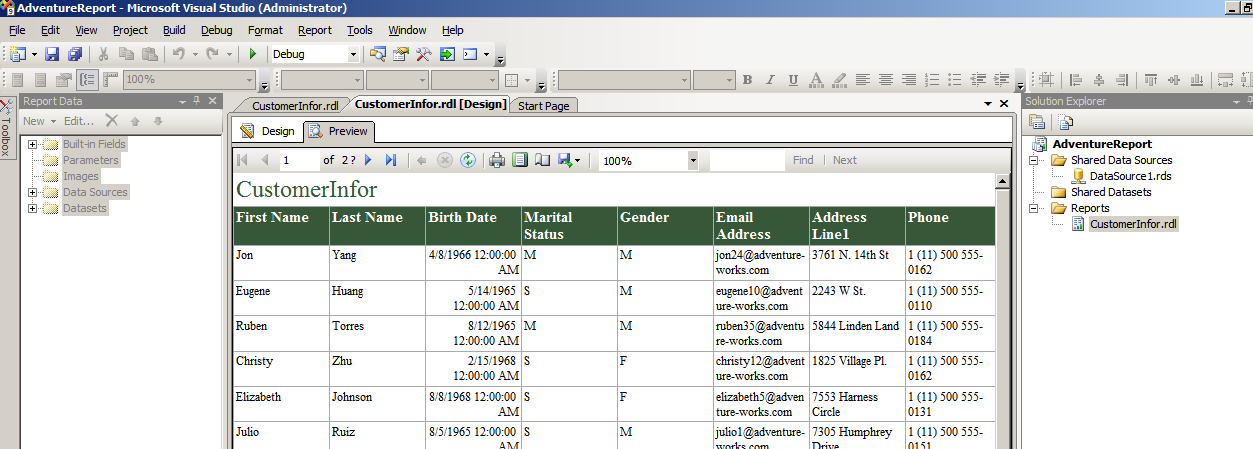This screenshot has height=449, width=1253.
Task: Open Solution Explorer from the main toolbar
Action: point(378,54)
